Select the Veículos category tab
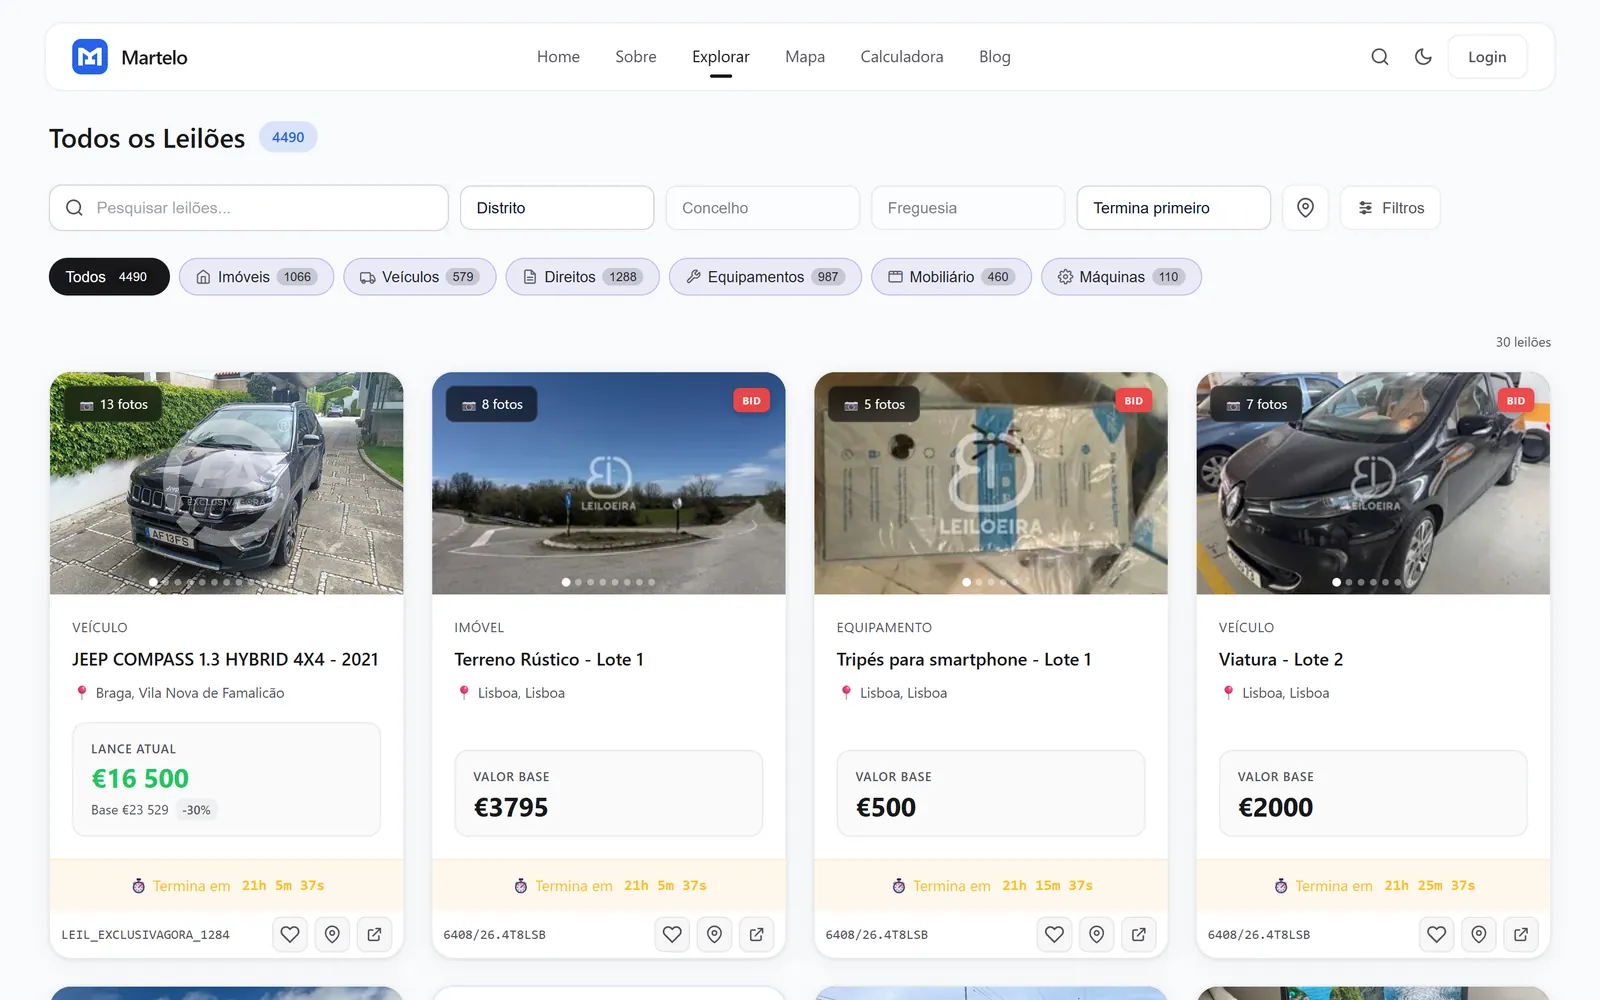 (x=420, y=277)
